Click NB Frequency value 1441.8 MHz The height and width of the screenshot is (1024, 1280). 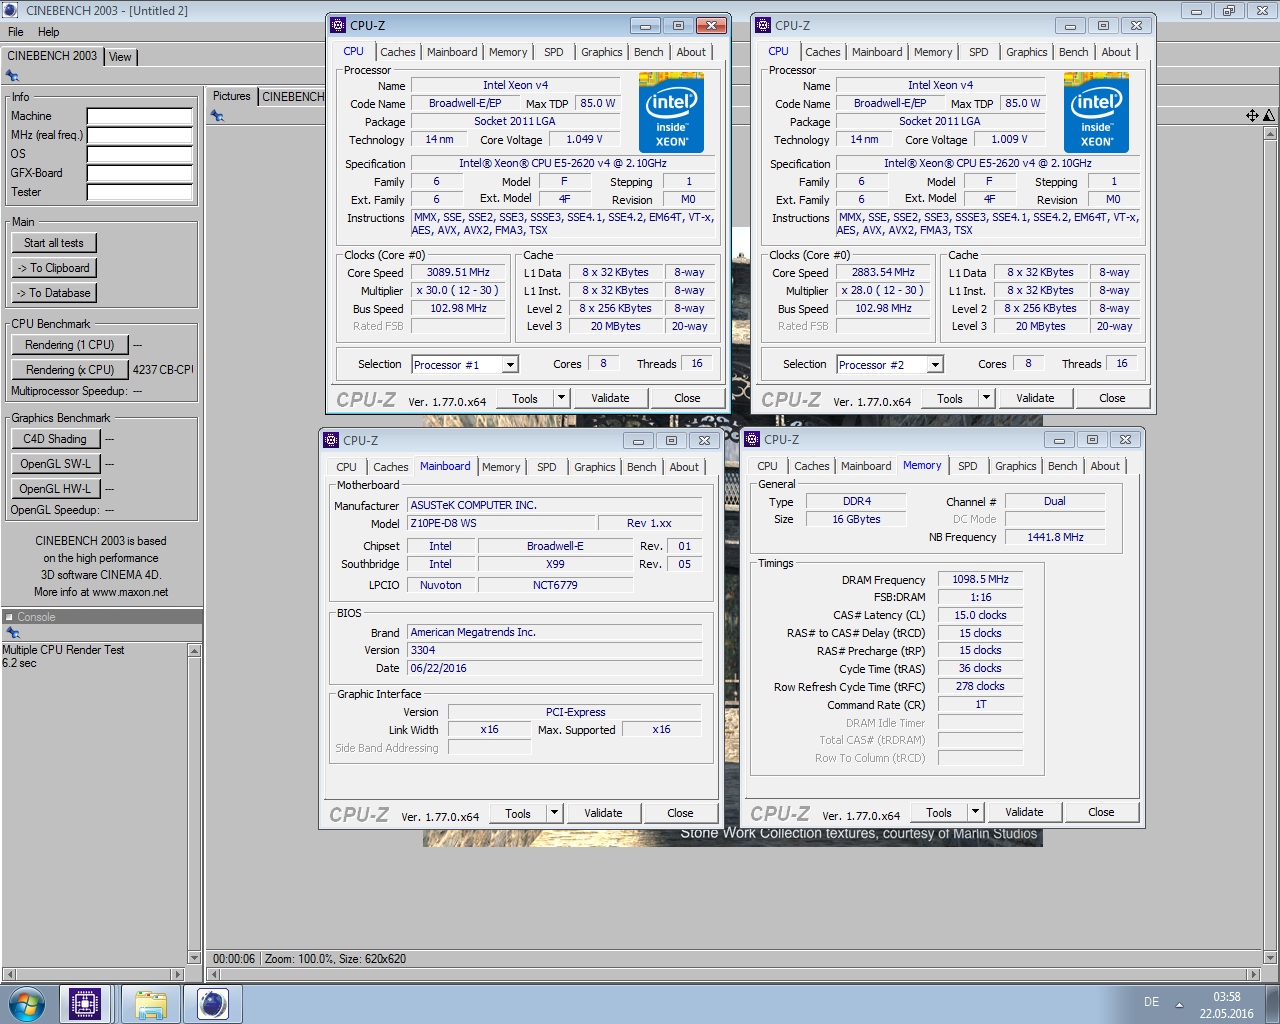pos(1055,537)
